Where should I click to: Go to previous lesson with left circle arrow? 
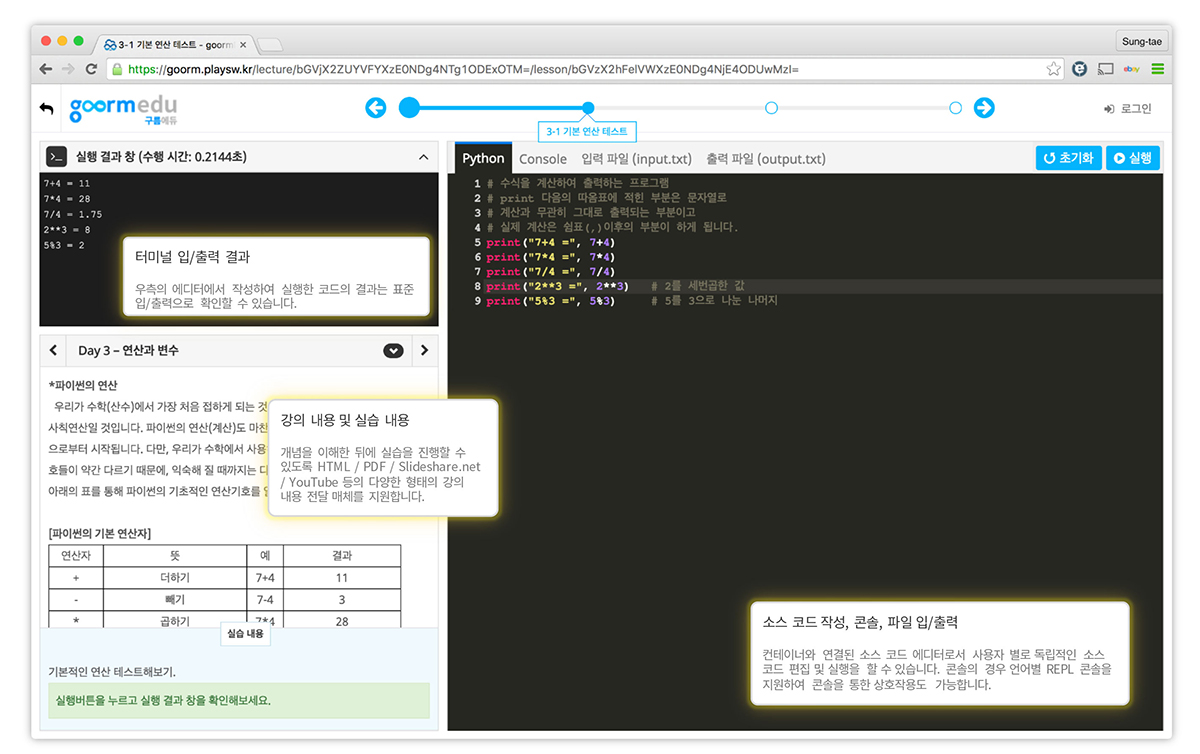click(x=376, y=108)
